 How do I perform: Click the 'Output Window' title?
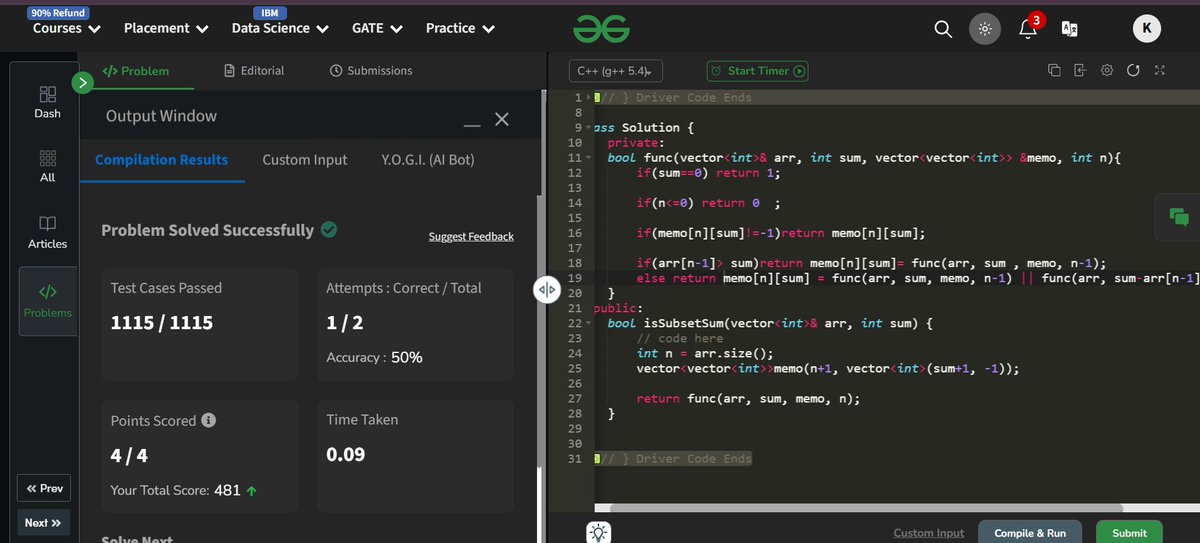coord(161,116)
